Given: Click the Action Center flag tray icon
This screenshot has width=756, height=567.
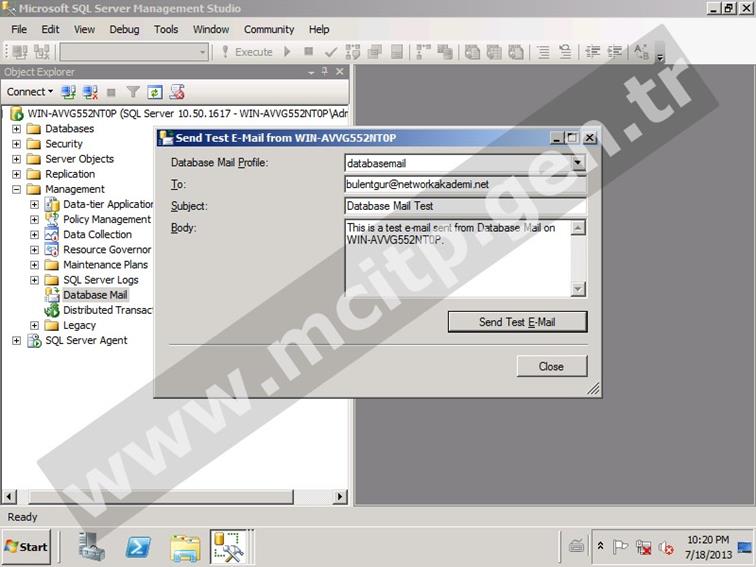Looking at the screenshot, I should [x=620, y=547].
